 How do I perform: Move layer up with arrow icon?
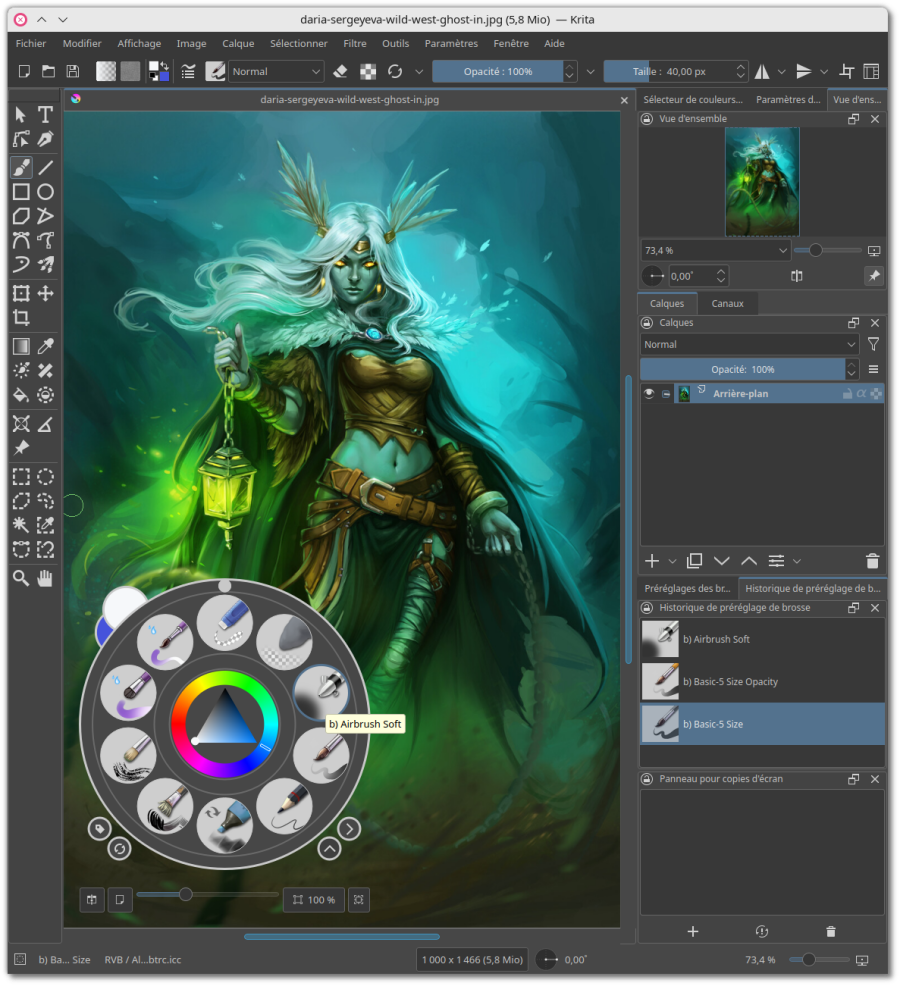click(x=749, y=561)
